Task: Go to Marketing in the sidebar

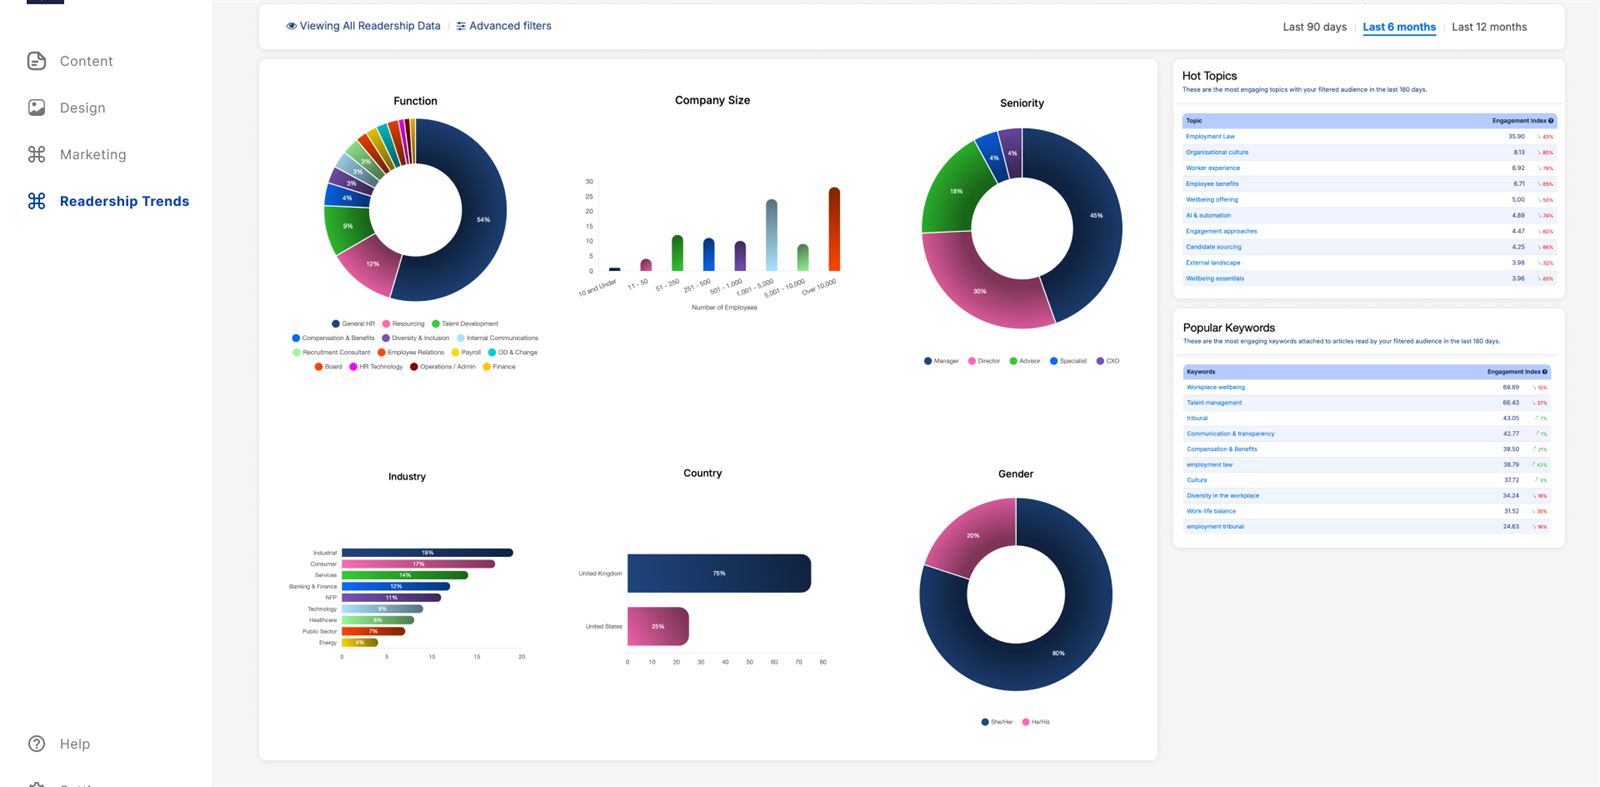Action: click(93, 154)
